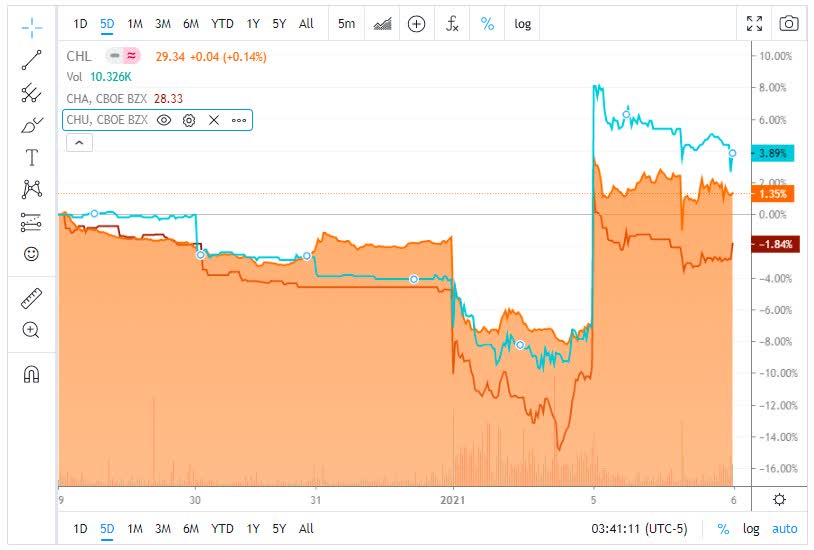The image size is (814, 550).
Task: Open the CHU series more options menu
Action: (x=239, y=120)
